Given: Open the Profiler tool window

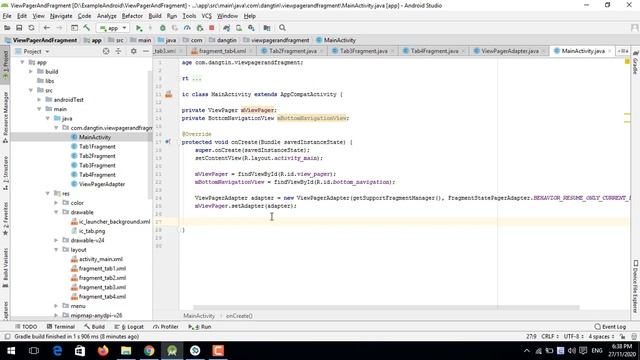Looking at the screenshot, I should (166, 327).
